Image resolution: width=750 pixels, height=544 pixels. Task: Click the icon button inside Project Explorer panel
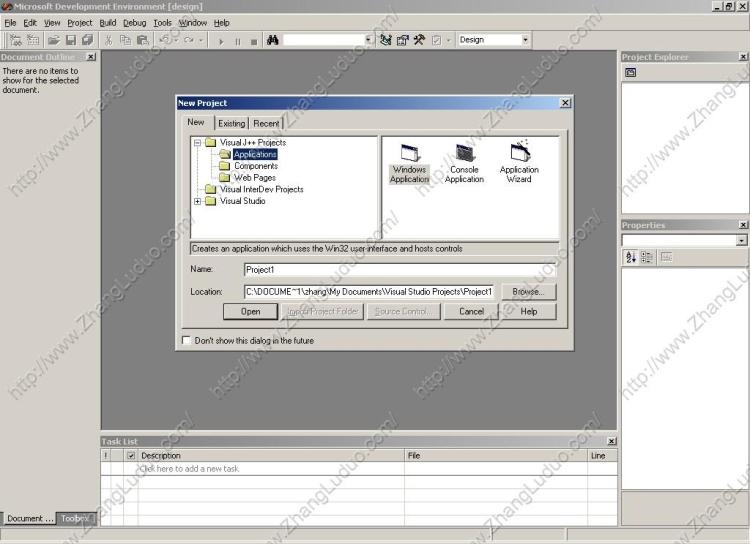click(631, 73)
